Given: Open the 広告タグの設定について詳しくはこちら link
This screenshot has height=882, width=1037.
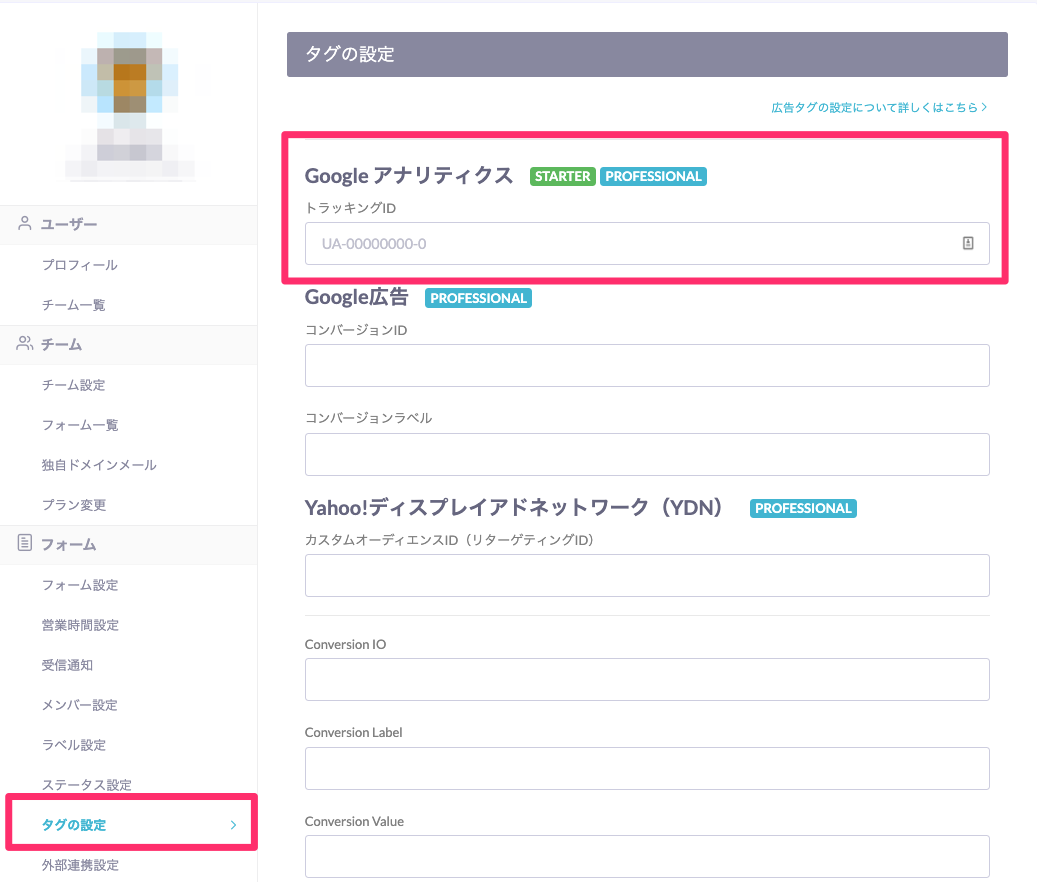Looking at the screenshot, I should (x=878, y=107).
